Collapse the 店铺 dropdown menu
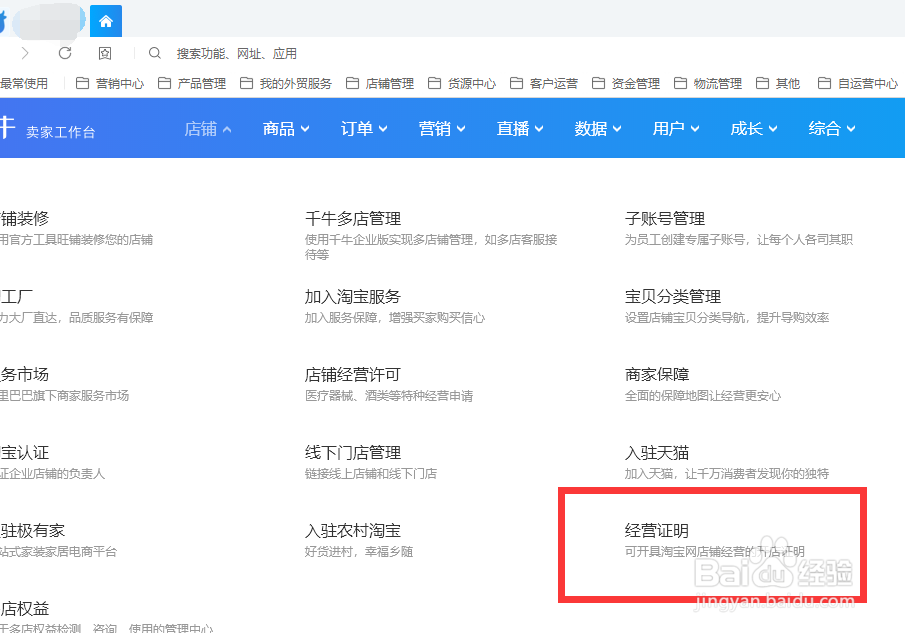 click(208, 128)
